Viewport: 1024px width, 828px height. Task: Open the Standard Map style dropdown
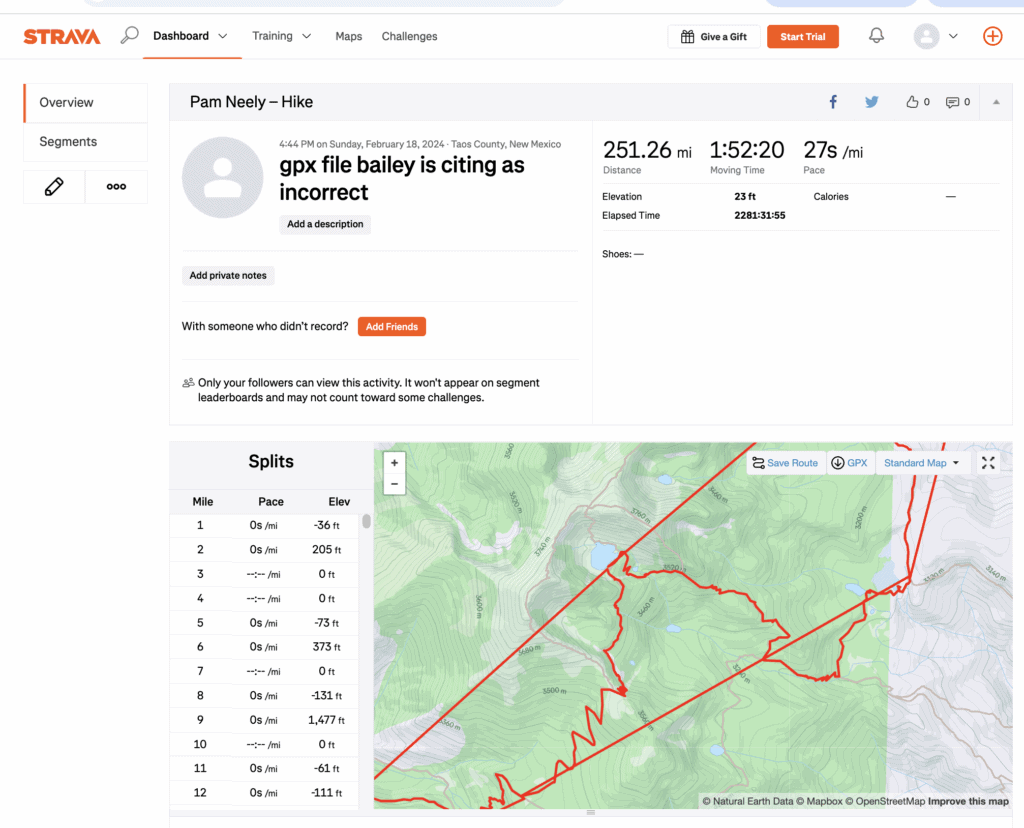point(921,463)
